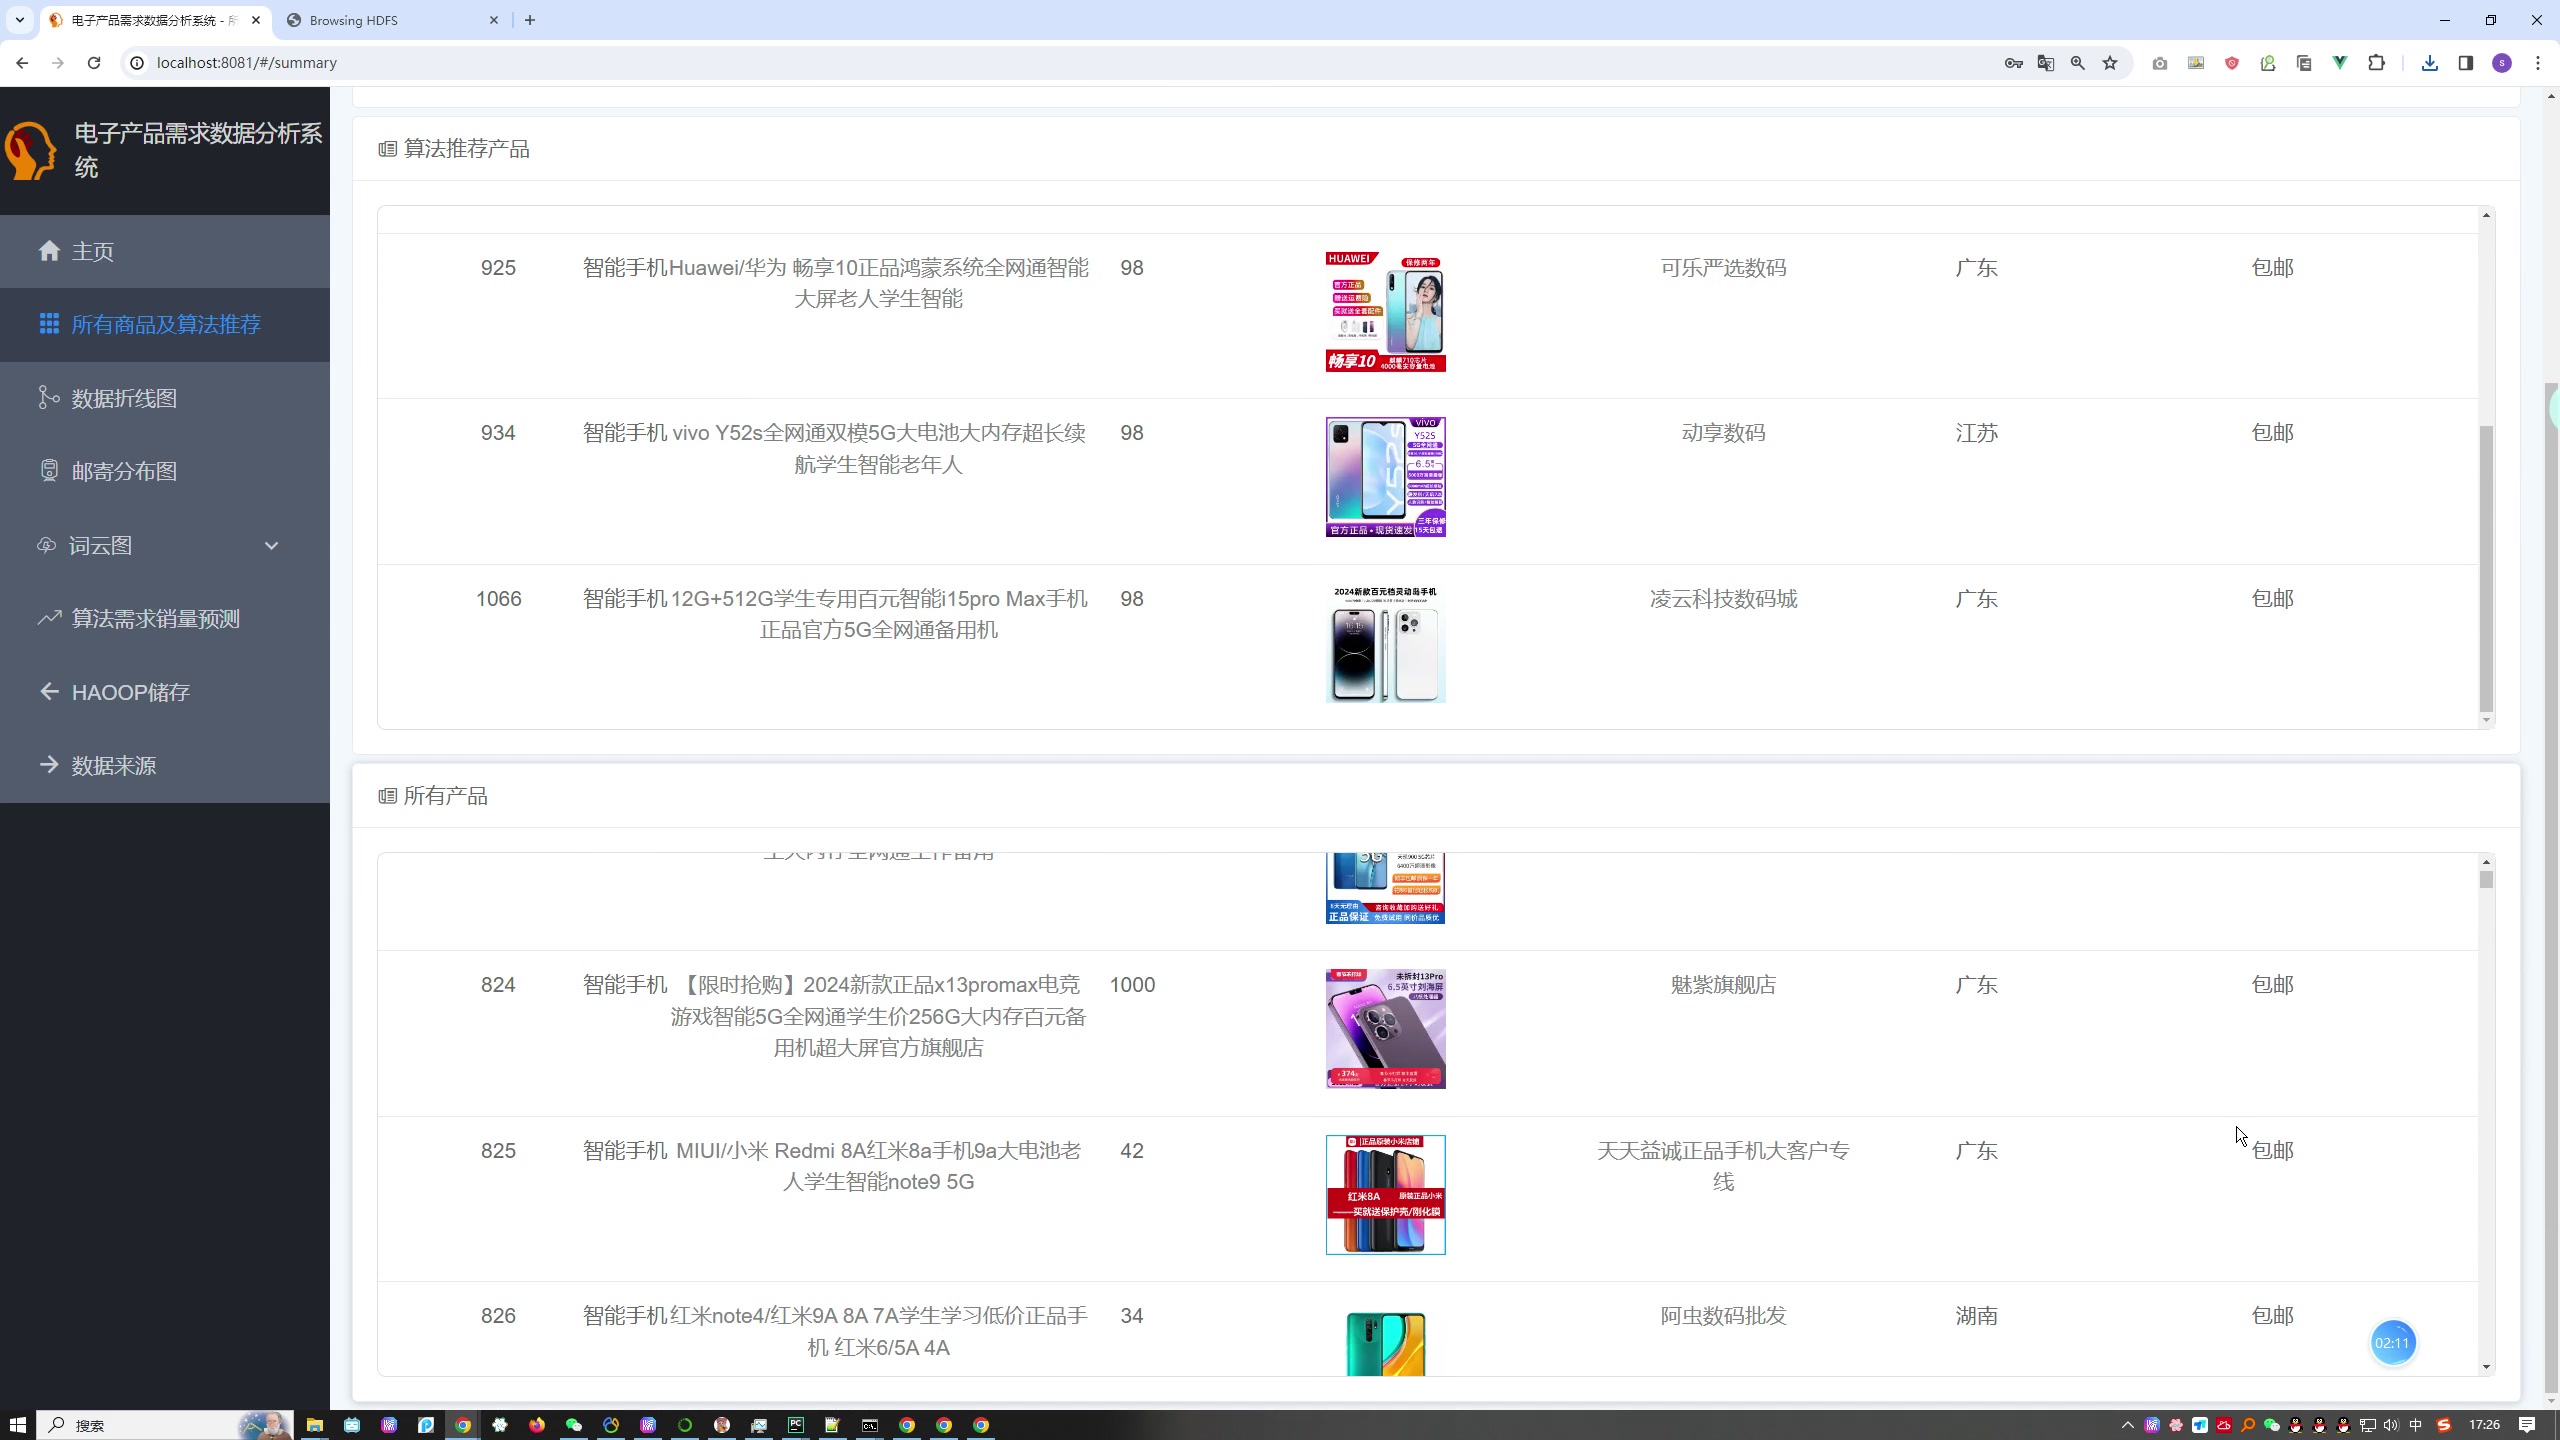Open the x13promax product thumbnail in row 824

(x=1385, y=1029)
